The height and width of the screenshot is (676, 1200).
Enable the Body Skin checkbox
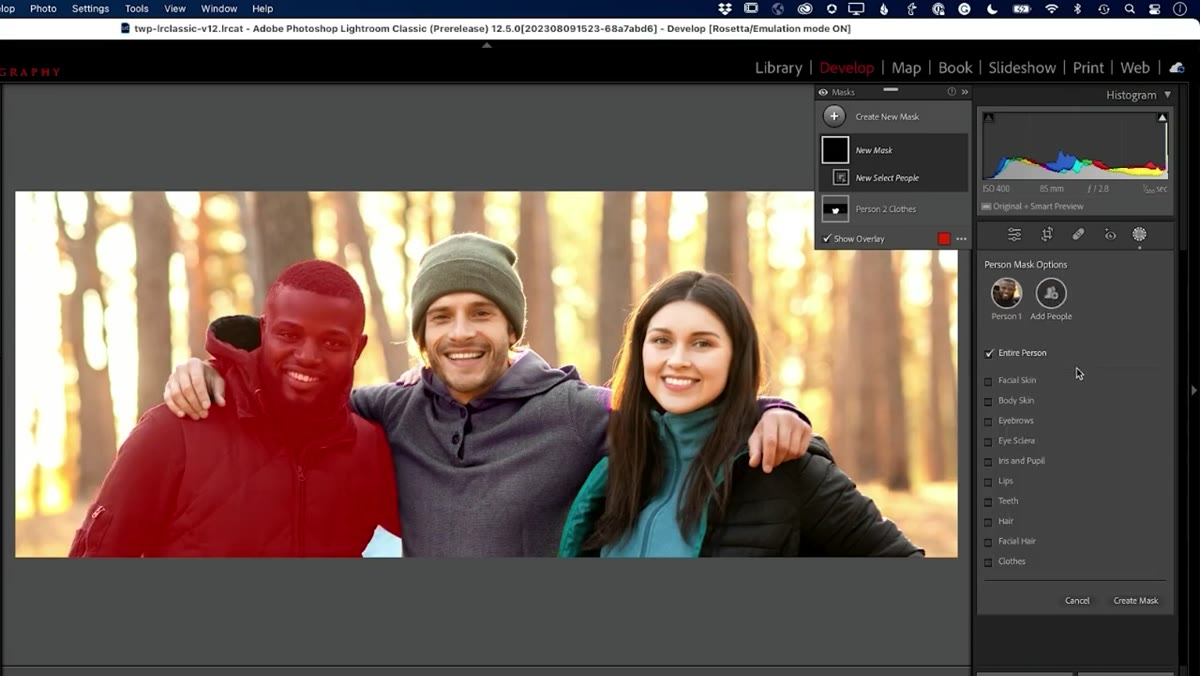[x=989, y=401]
